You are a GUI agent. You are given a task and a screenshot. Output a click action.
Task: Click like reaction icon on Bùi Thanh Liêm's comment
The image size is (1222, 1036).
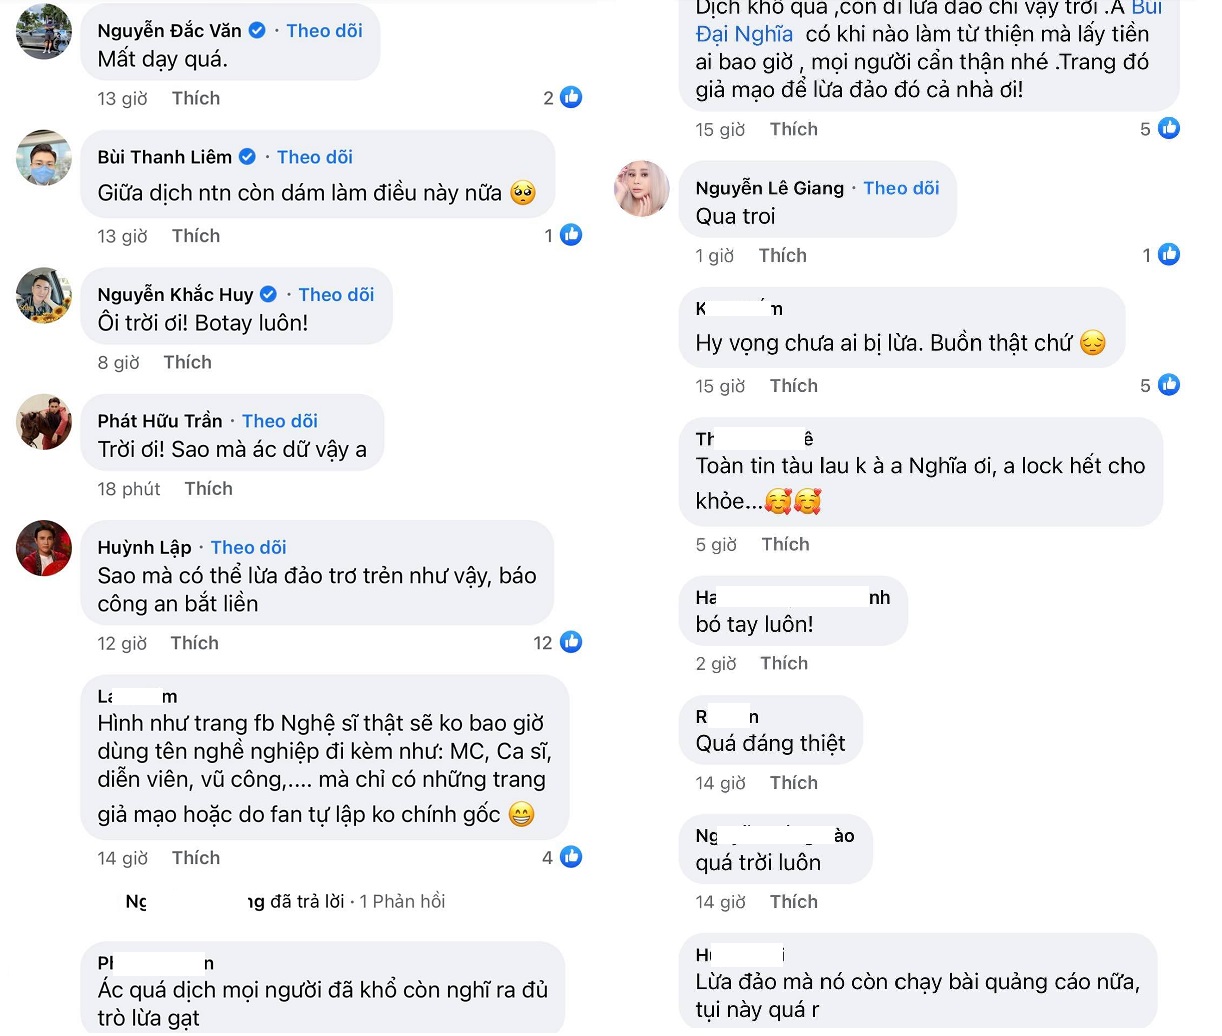(x=571, y=235)
